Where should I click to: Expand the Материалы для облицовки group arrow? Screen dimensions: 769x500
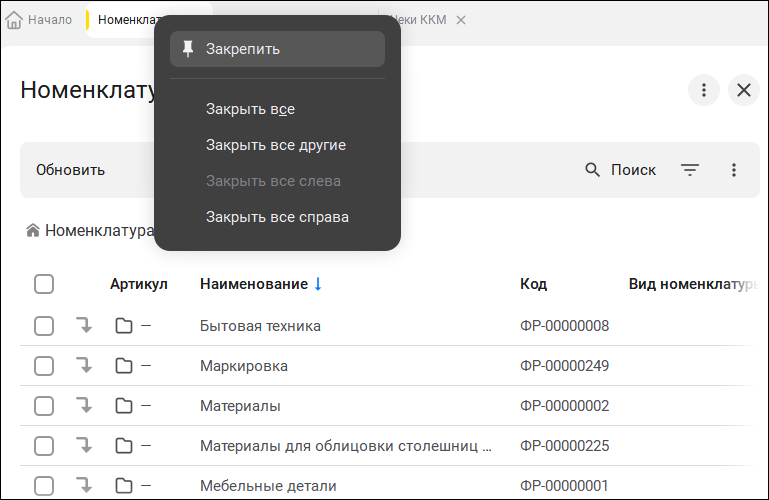(85, 446)
